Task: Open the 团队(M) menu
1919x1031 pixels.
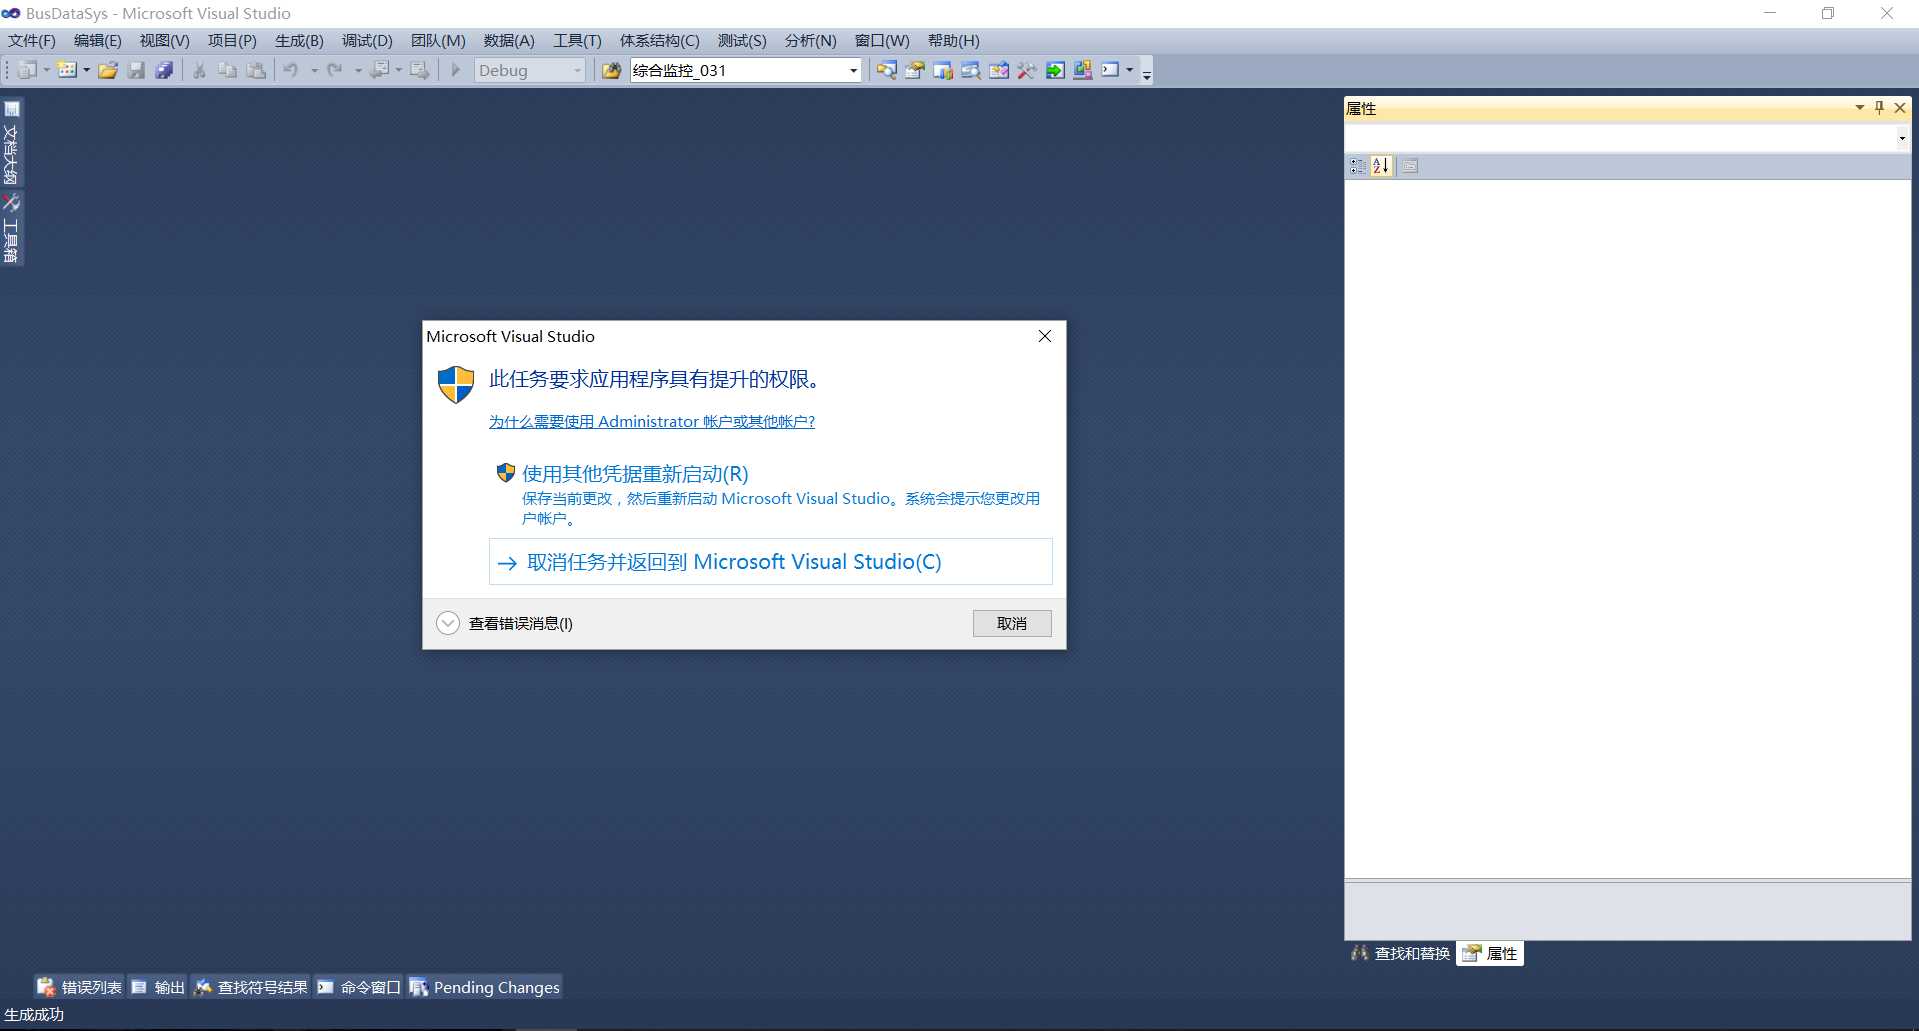Action: point(438,41)
